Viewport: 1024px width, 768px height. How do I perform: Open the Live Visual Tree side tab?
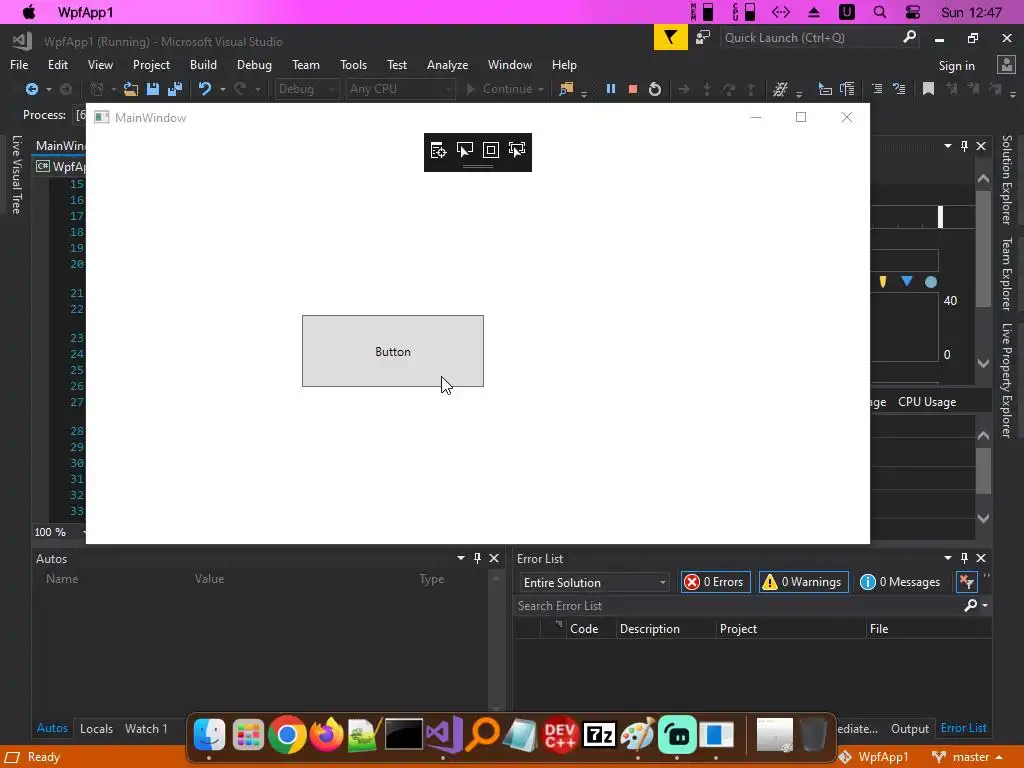[17, 174]
